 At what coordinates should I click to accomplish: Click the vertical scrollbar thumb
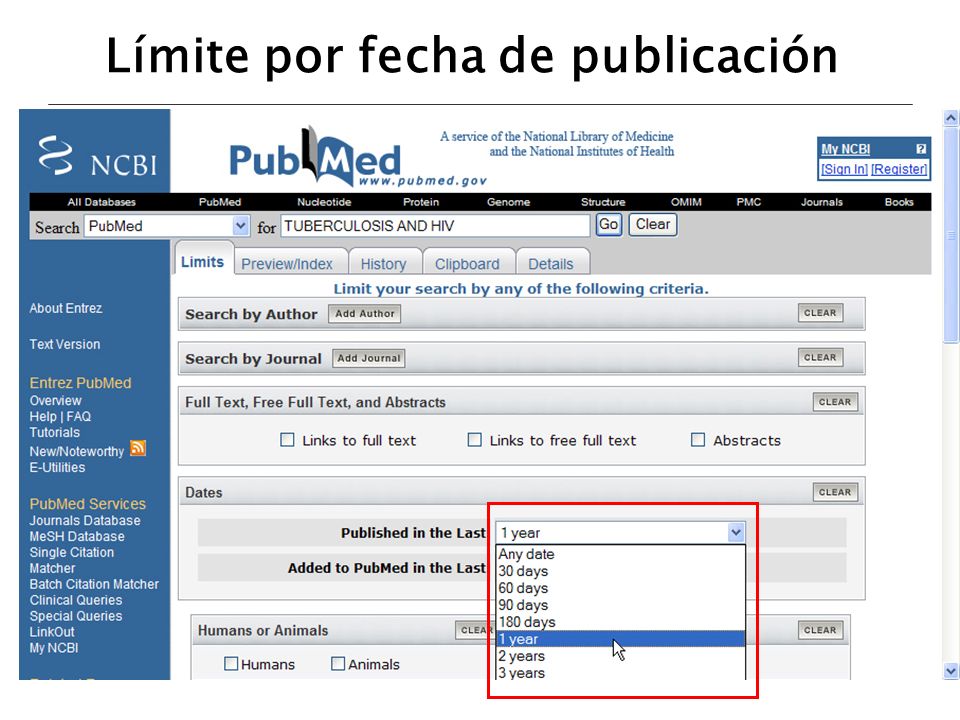[951, 234]
